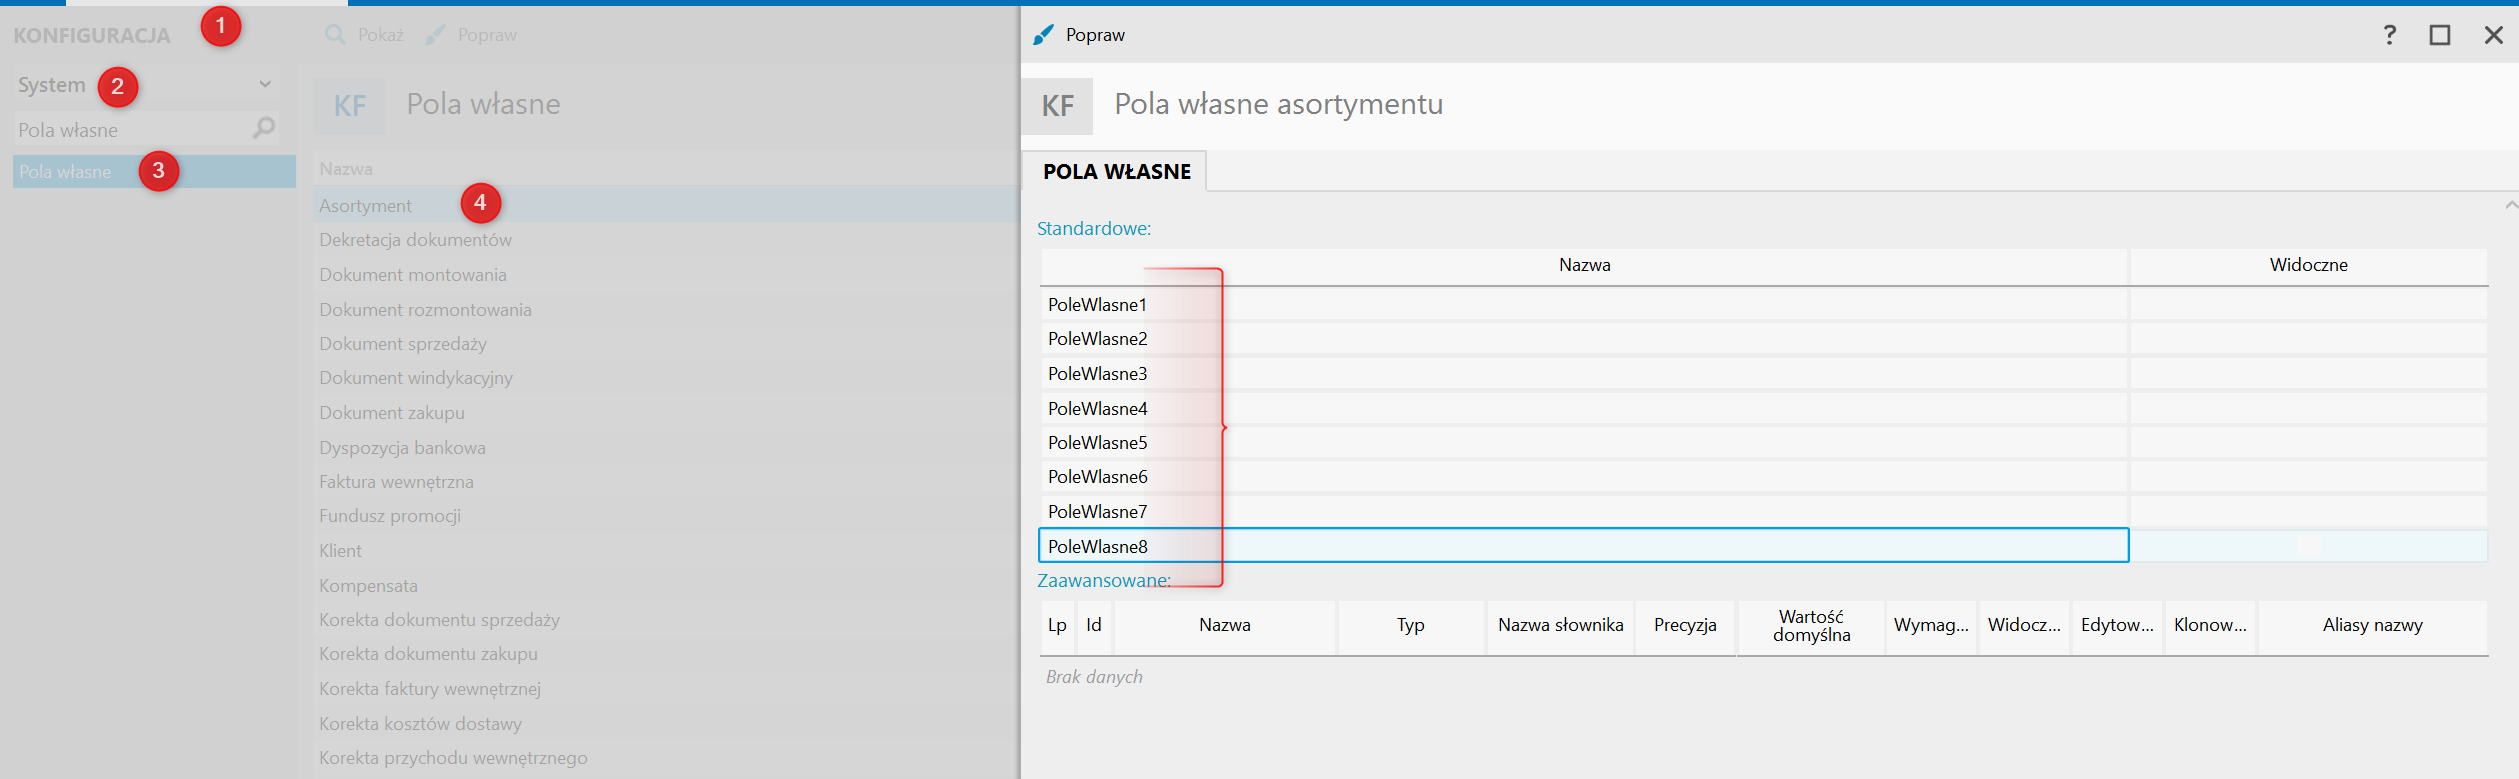The height and width of the screenshot is (779, 2519).
Task: Click the PoleWlasne4 name cell
Action: click(x=1584, y=408)
